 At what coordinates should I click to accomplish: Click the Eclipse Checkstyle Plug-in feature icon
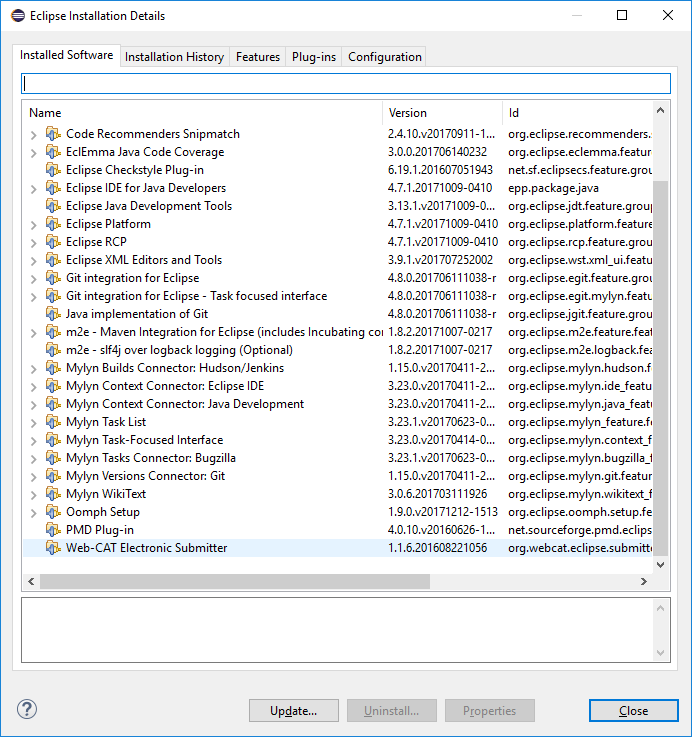pos(53,170)
